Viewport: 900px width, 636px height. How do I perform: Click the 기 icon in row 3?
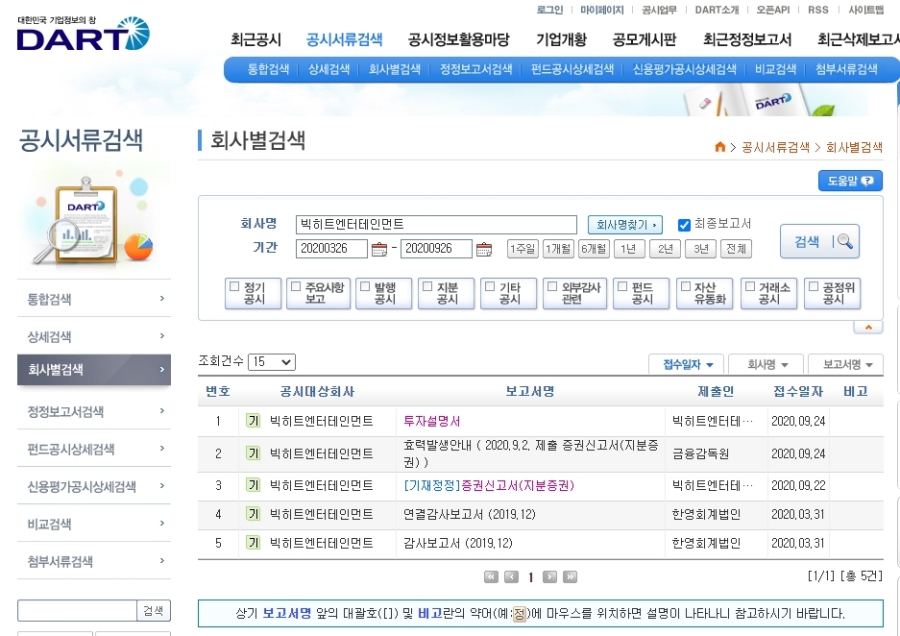[x=253, y=485]
